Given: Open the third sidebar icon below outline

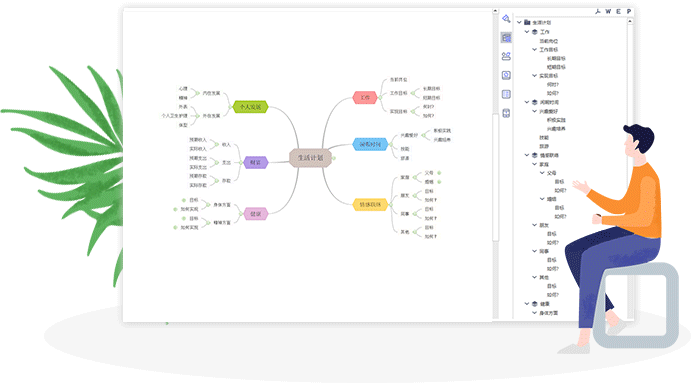Looking at the screenshot, I should coord(506,75).
